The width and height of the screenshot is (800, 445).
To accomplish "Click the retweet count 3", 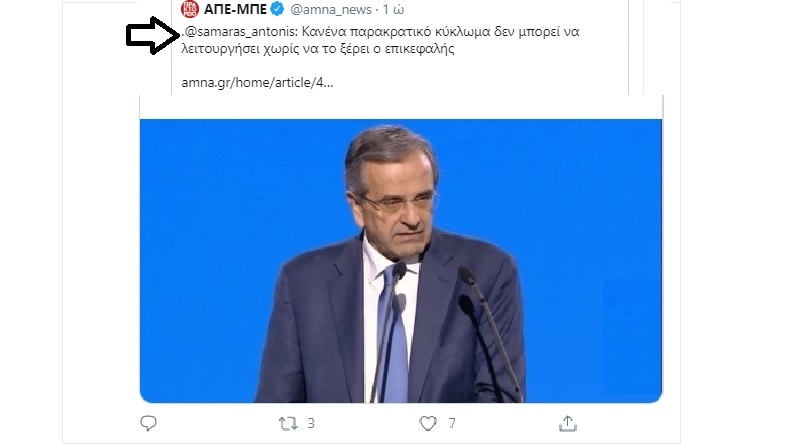I will (x=311, y=423).
